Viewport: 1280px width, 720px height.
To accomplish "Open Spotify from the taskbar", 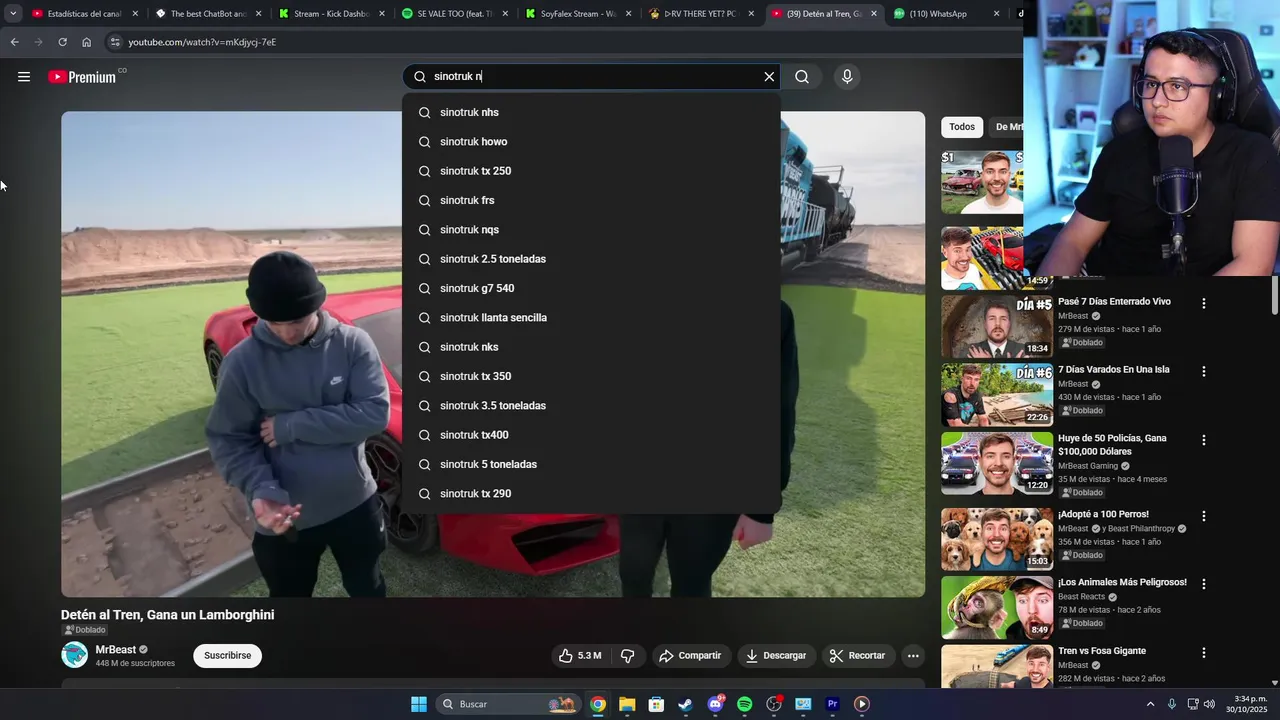I will pyautogui.click(x=744, y=704).
